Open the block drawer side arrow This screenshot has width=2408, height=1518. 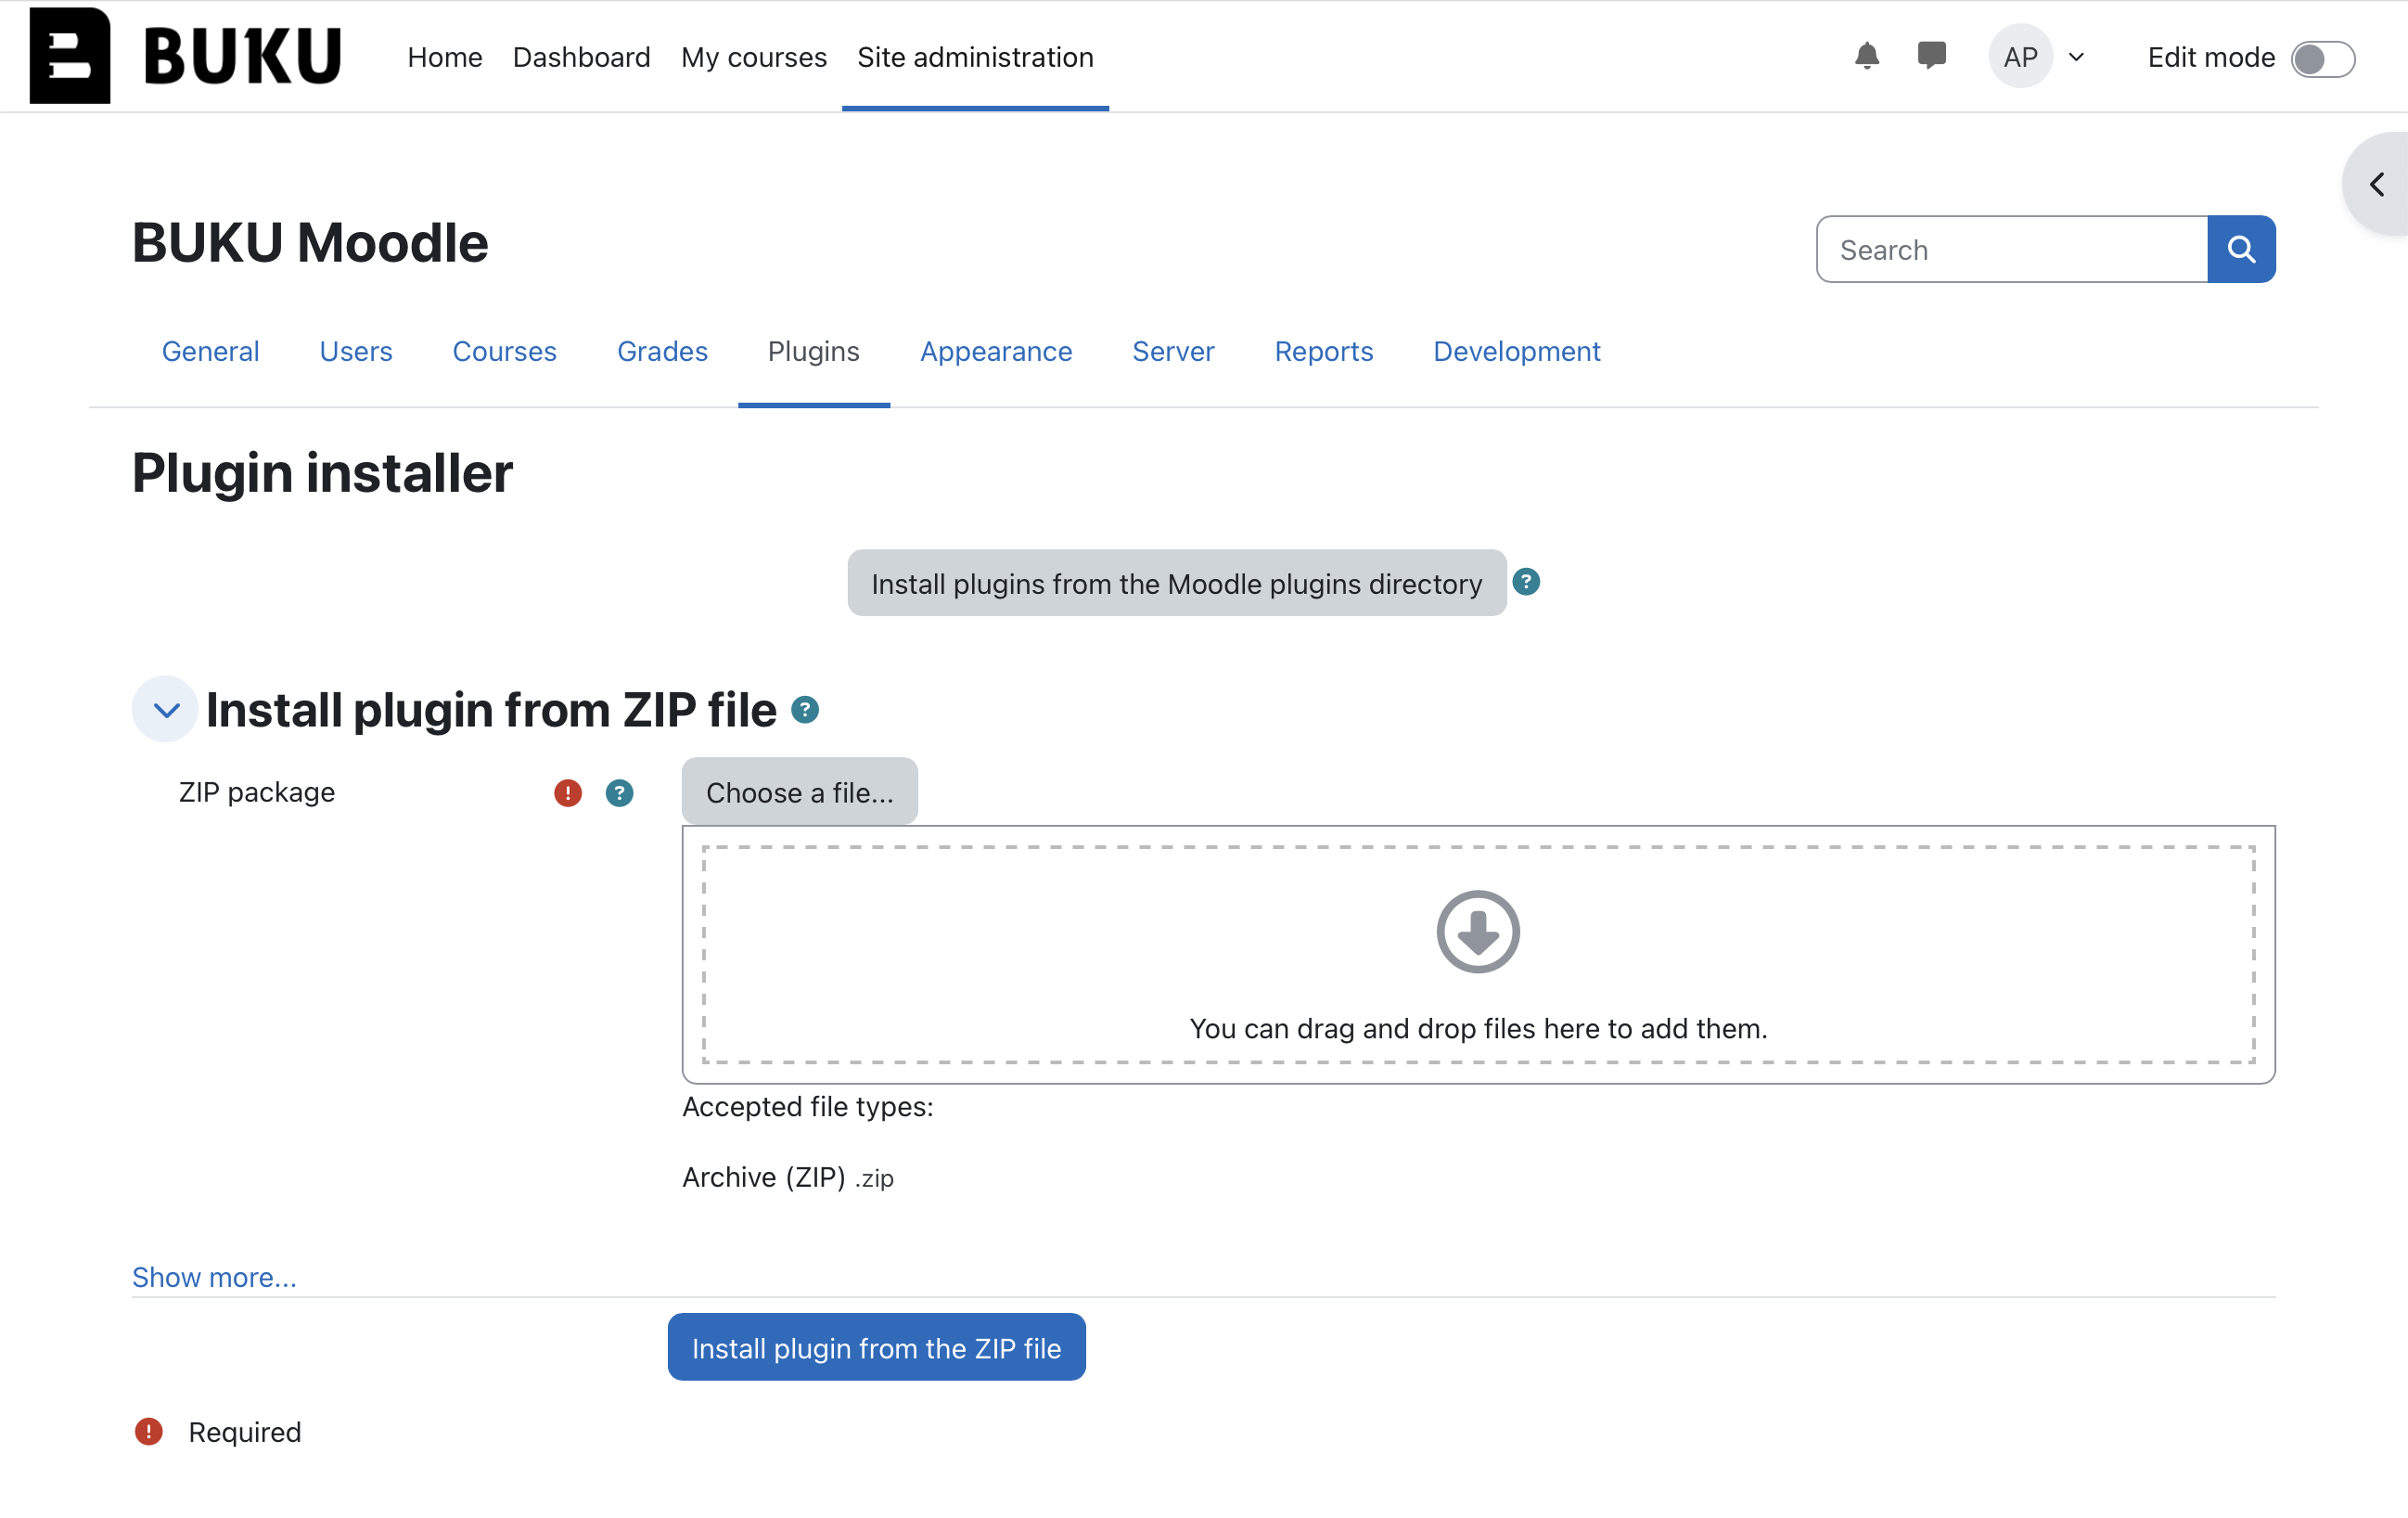(x=2377, y=185)
